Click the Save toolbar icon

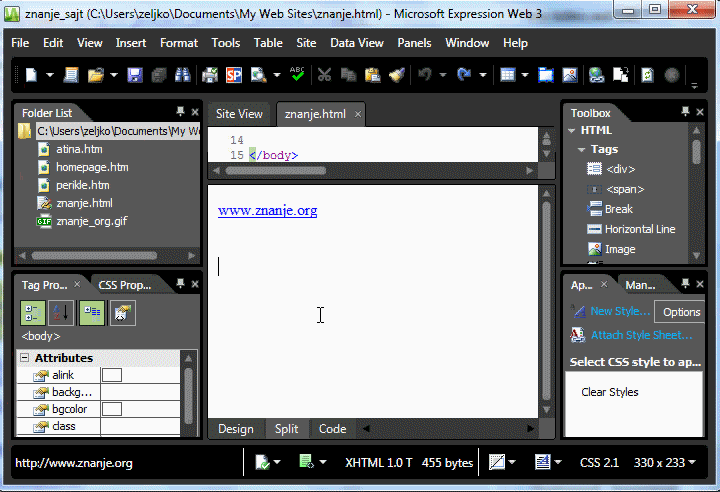click(135, 75)
